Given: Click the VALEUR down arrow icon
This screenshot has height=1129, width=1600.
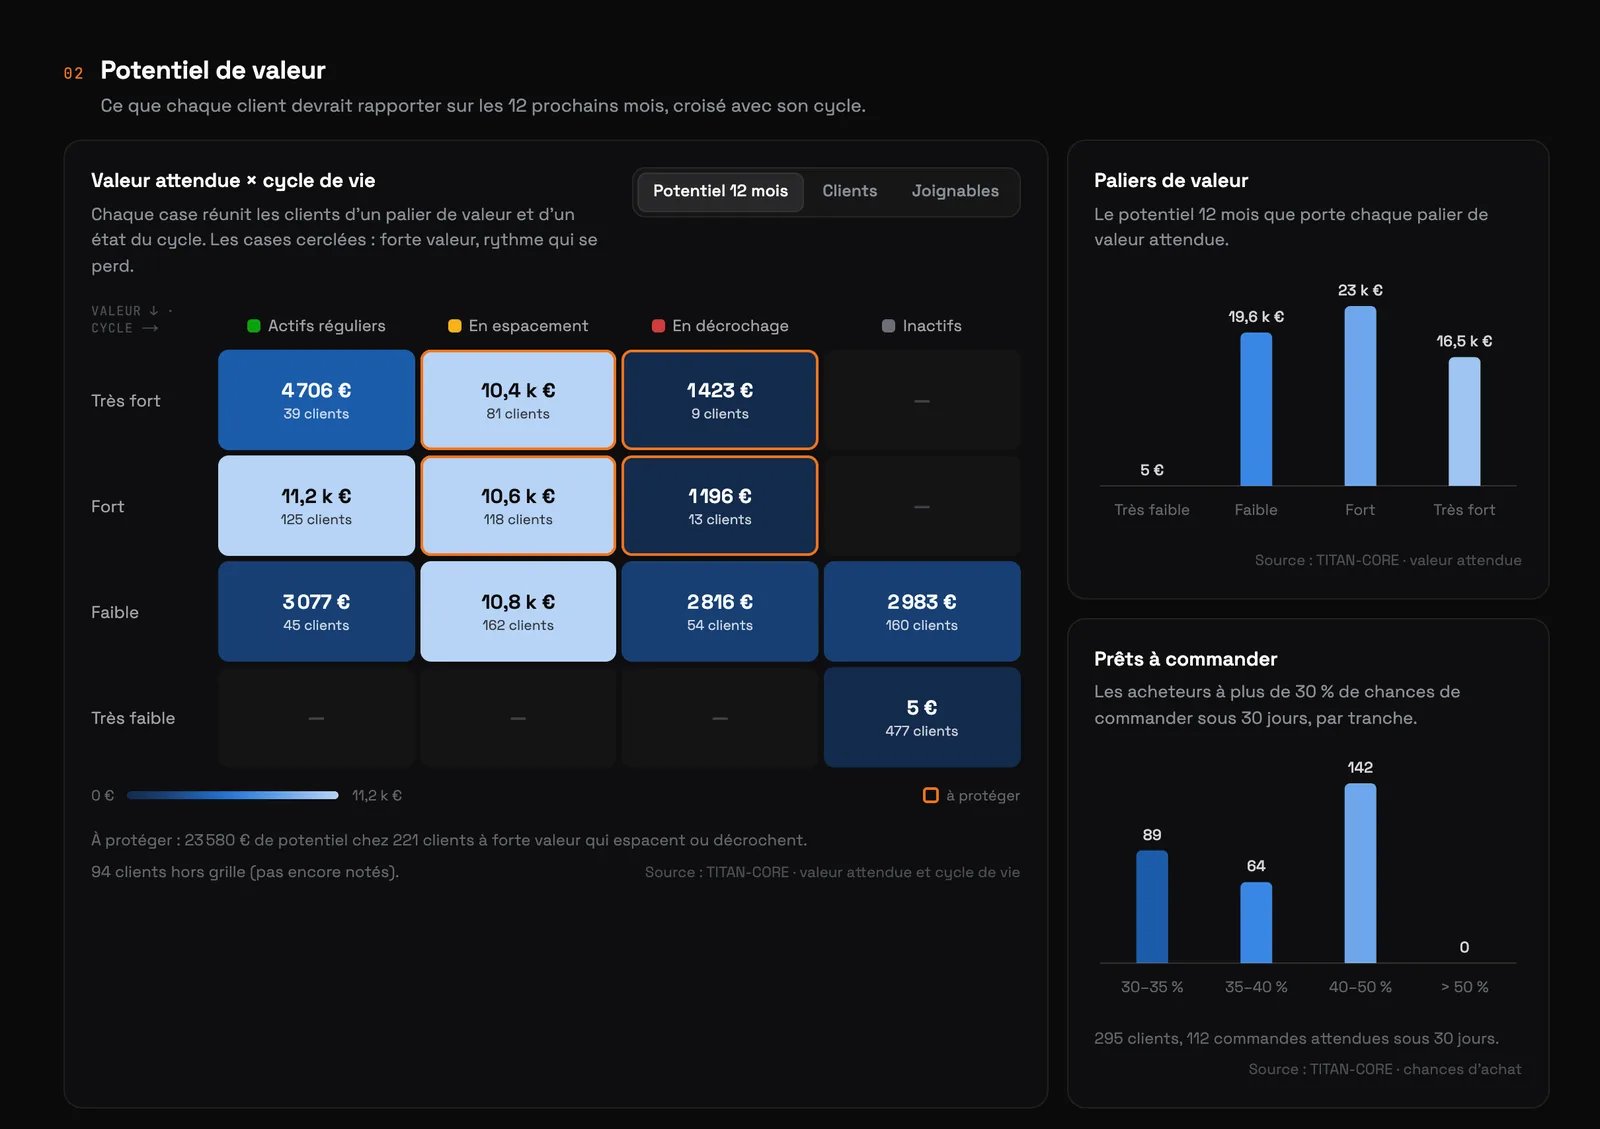Looking at the screenshot, I should click(x=154, y=311).
